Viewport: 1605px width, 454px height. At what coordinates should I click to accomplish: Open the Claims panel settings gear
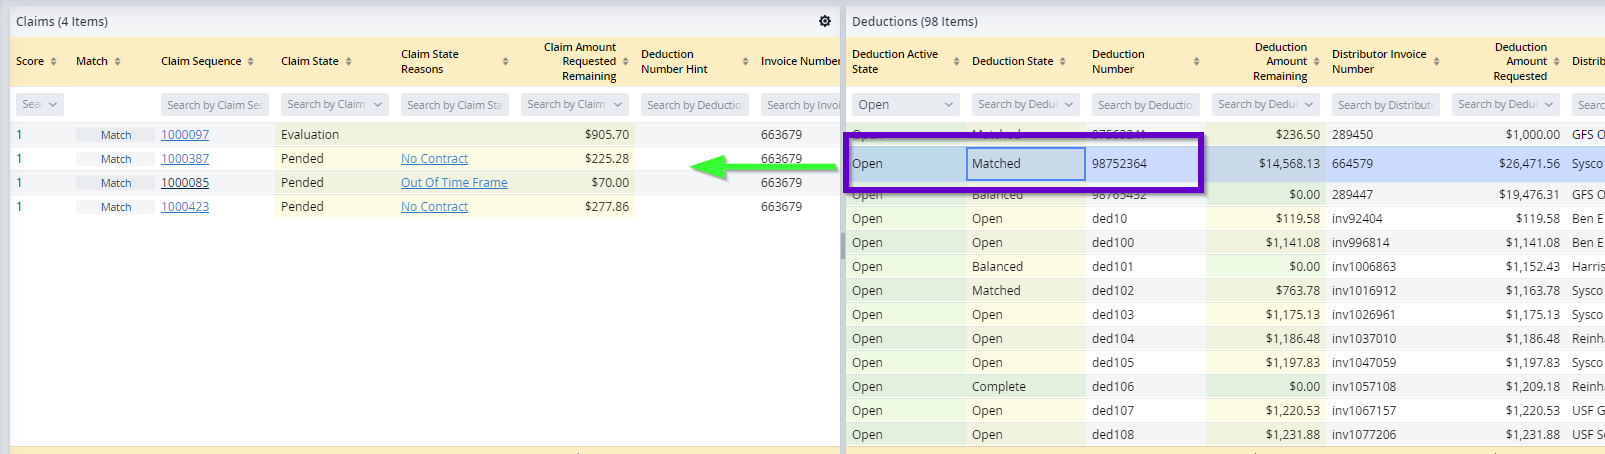(x=825, y=21)
